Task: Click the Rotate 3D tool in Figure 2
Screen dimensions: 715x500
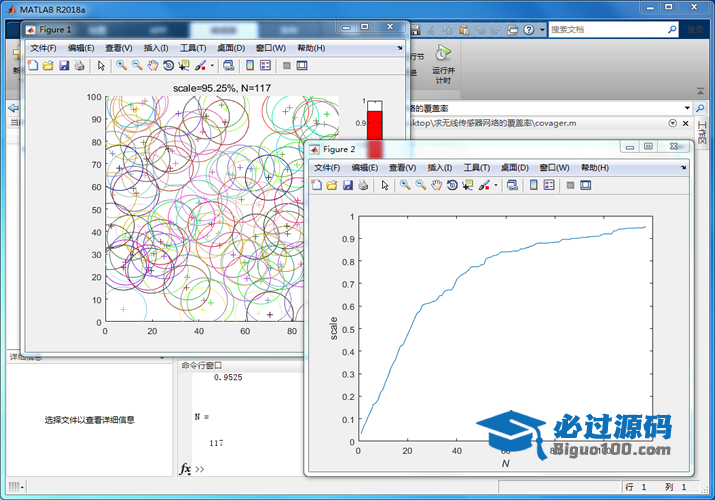Action: [452, 185]
